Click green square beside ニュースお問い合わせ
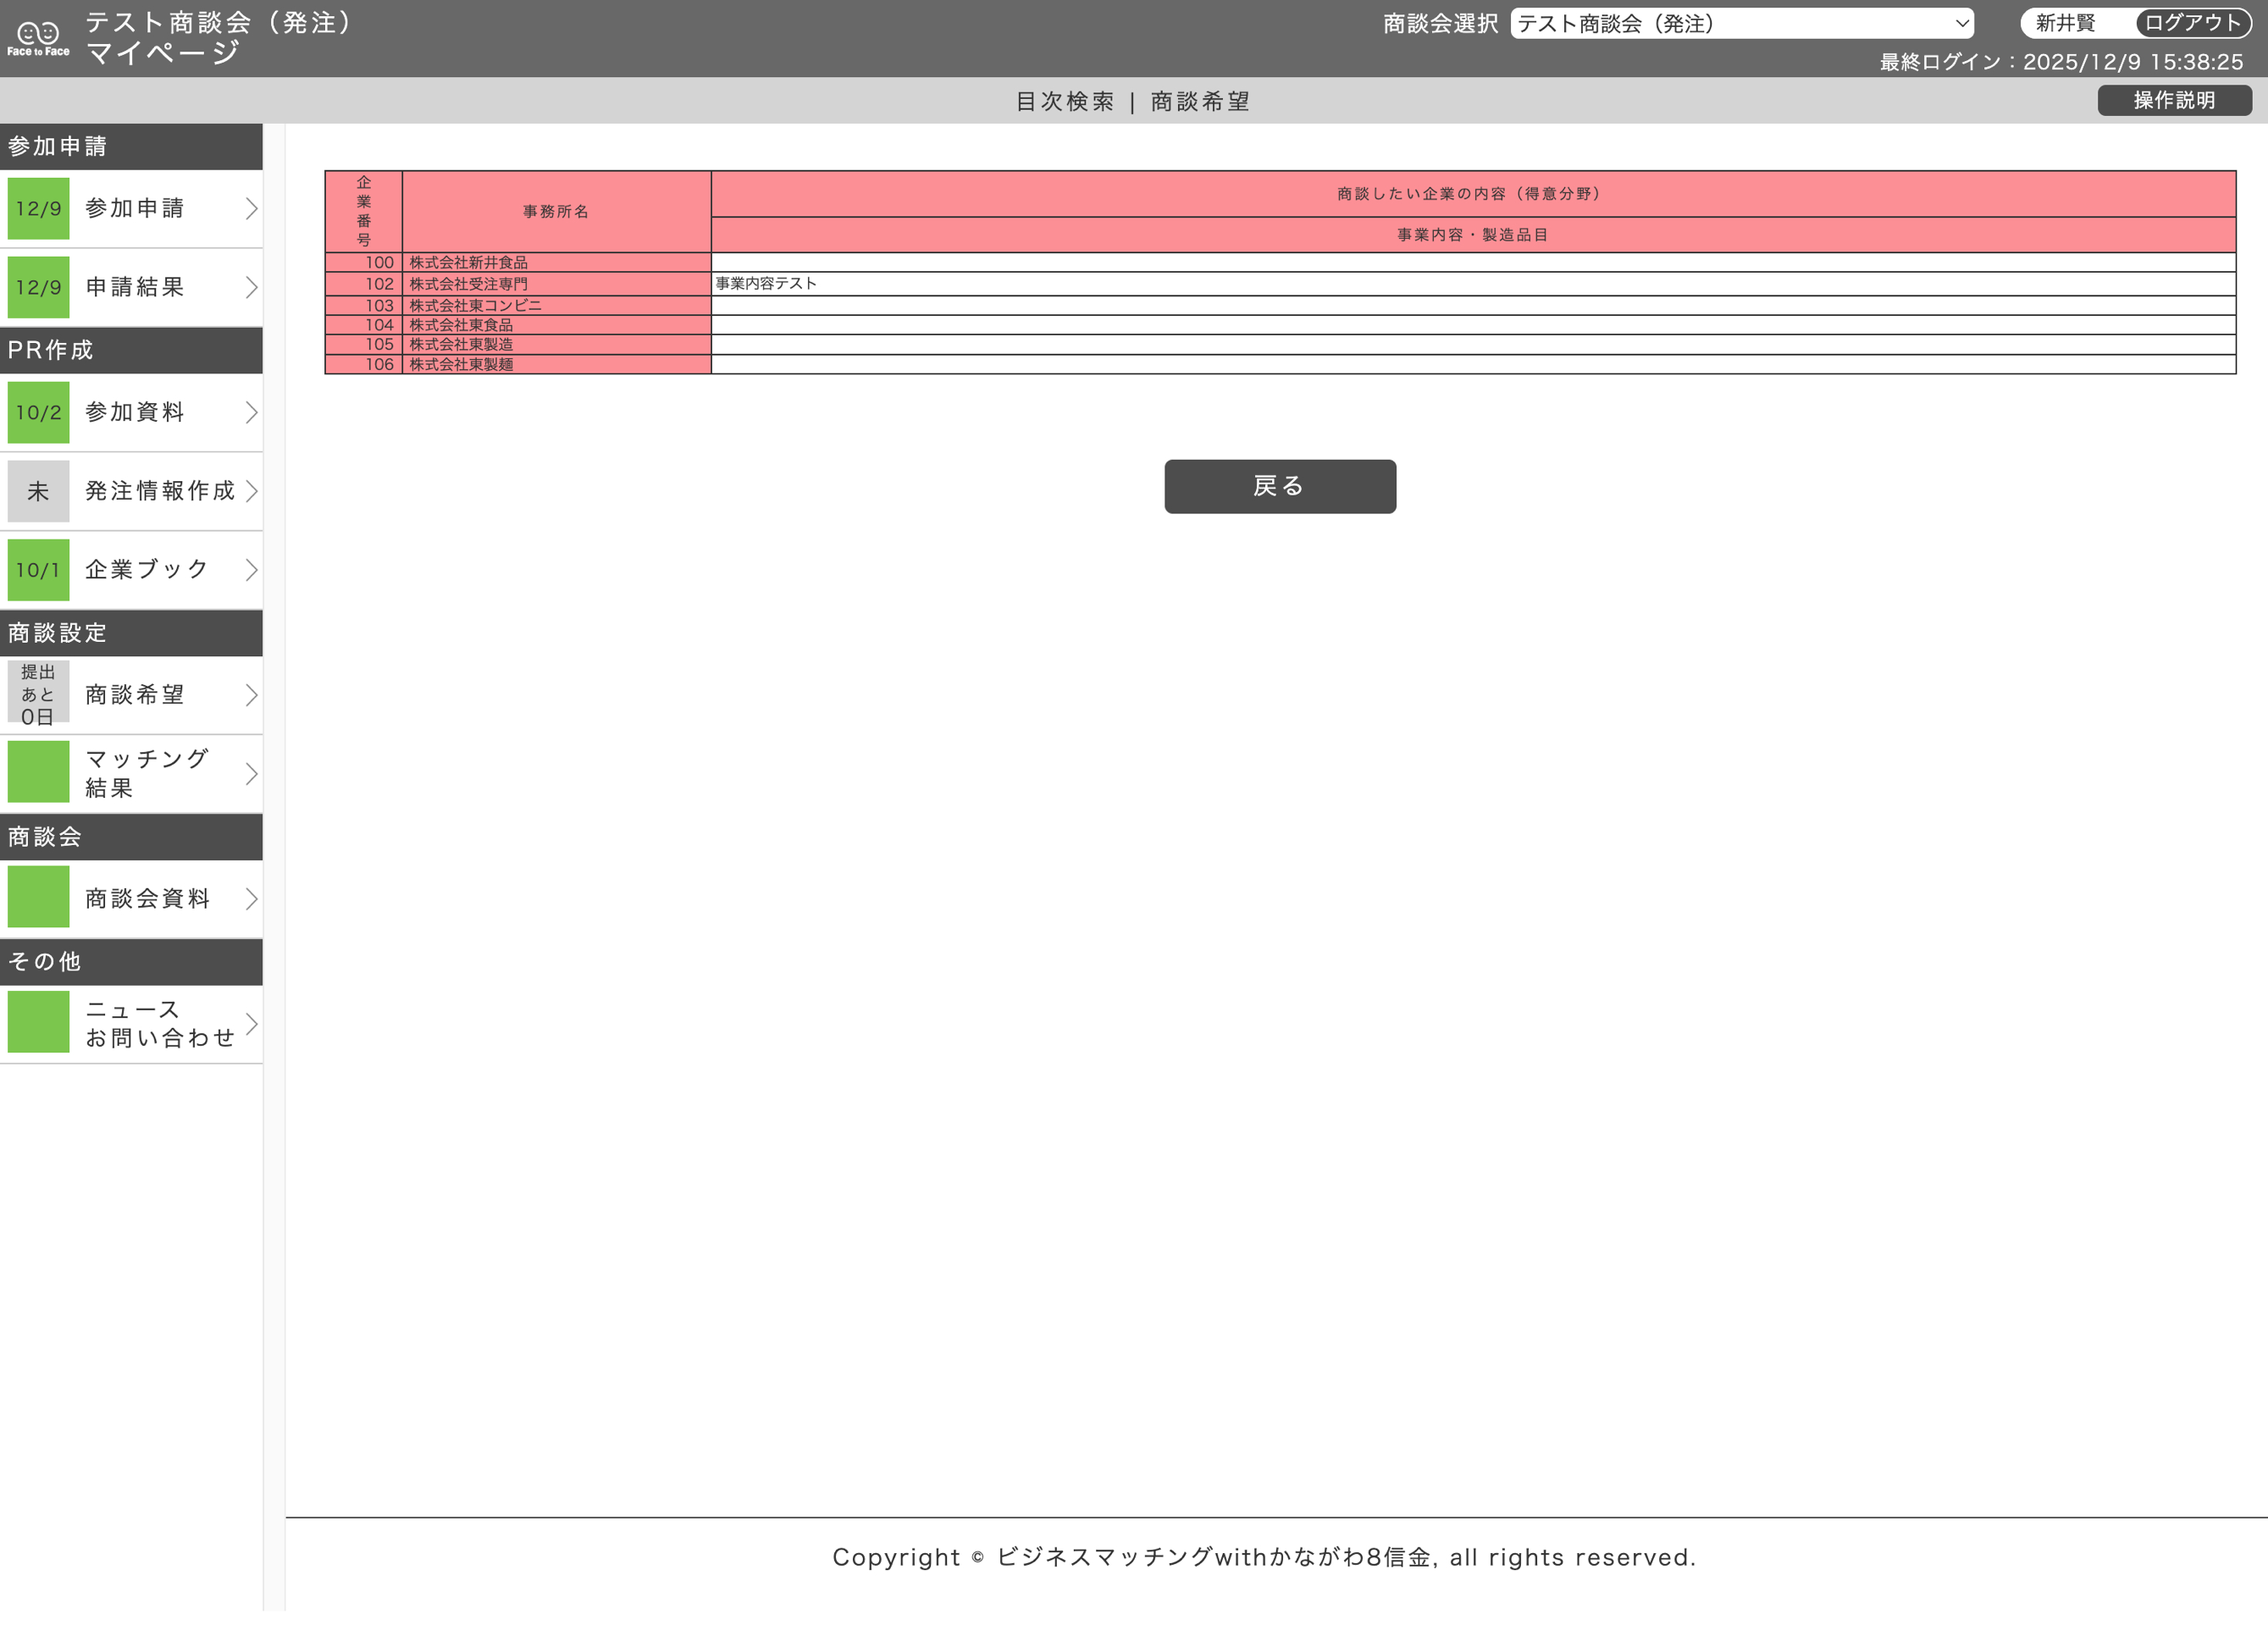 38,1022
